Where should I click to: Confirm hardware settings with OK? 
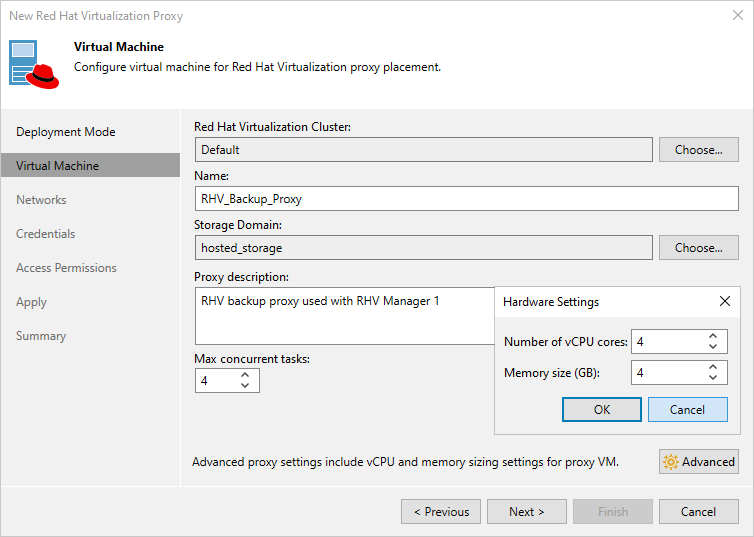pyautogui.click(x=601, y=410)
